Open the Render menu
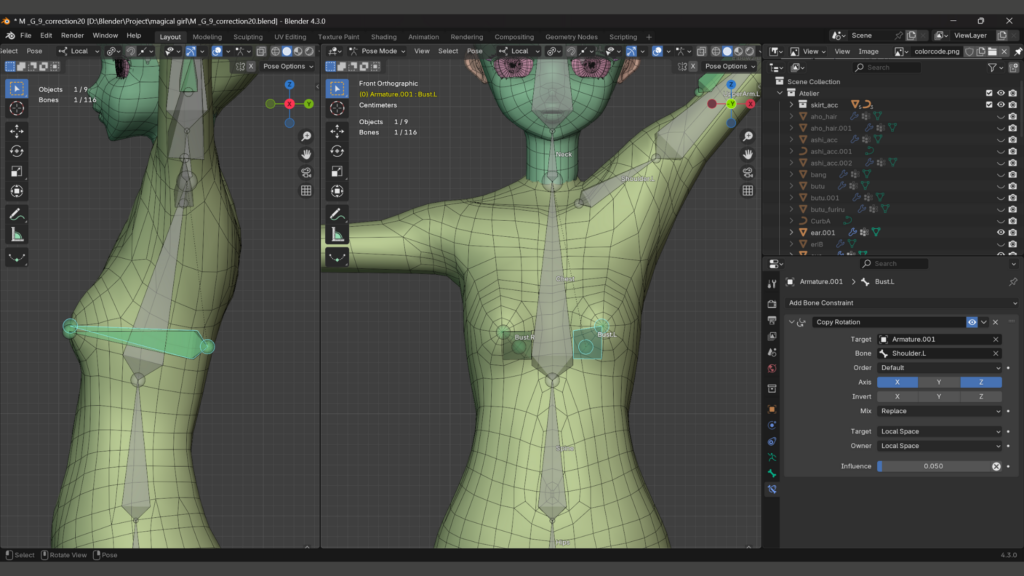 coord(72,35)
